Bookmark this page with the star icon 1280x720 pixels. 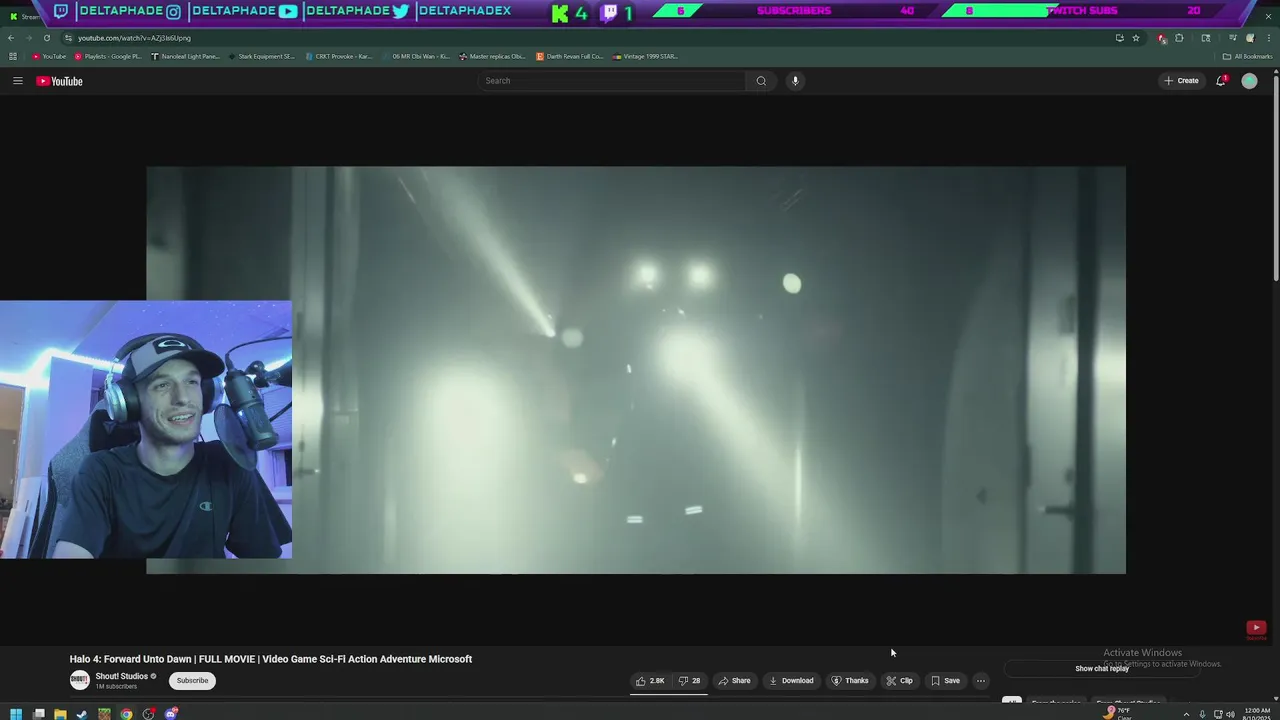click(1136, 38)
